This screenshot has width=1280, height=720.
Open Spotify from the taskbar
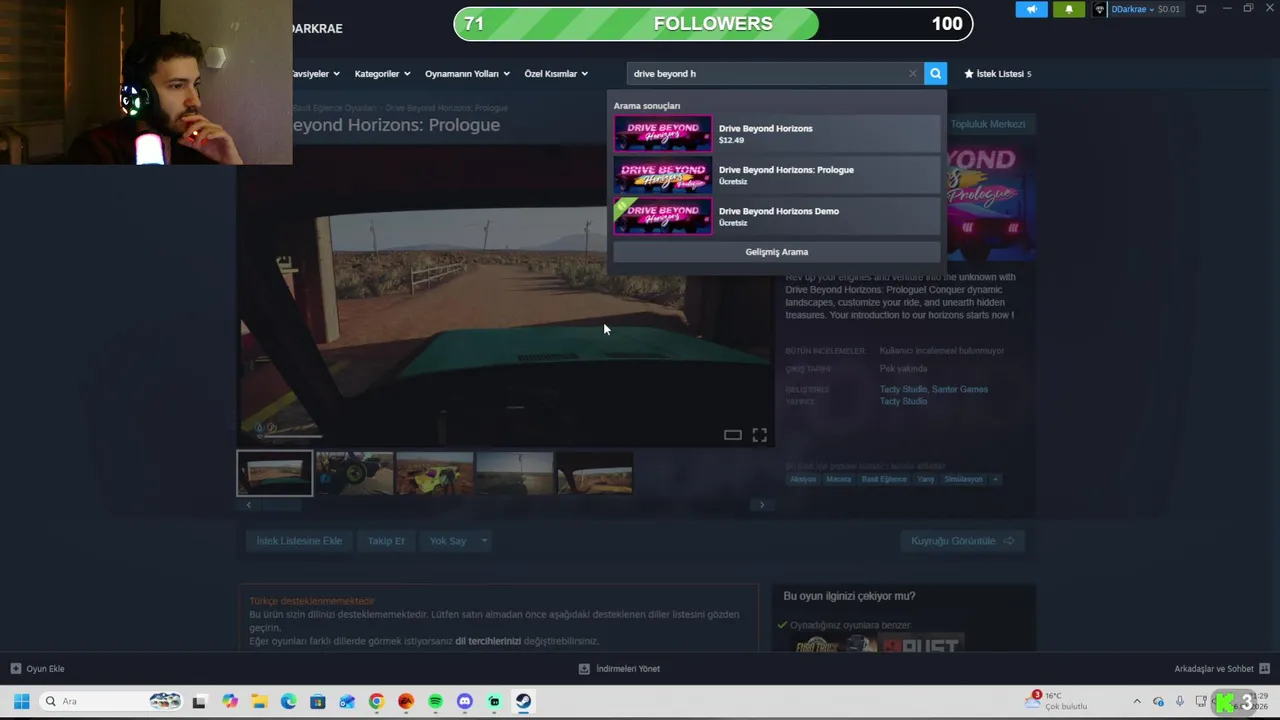coord(435,701)
